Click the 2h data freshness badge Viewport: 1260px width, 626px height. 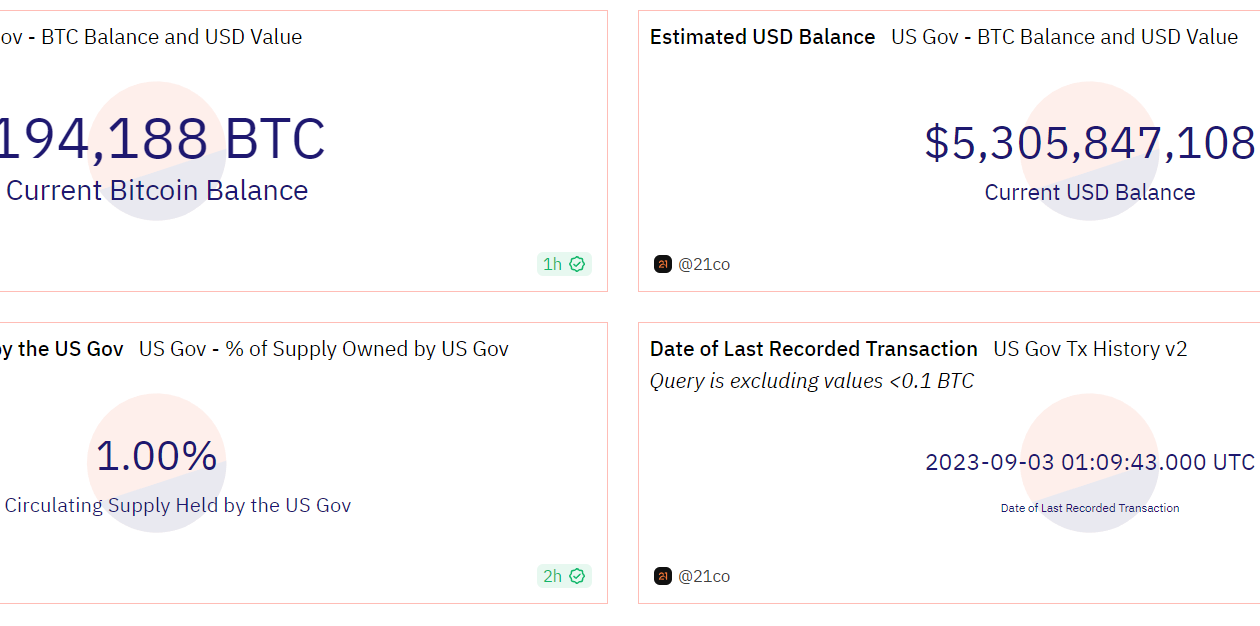point(563,576)
